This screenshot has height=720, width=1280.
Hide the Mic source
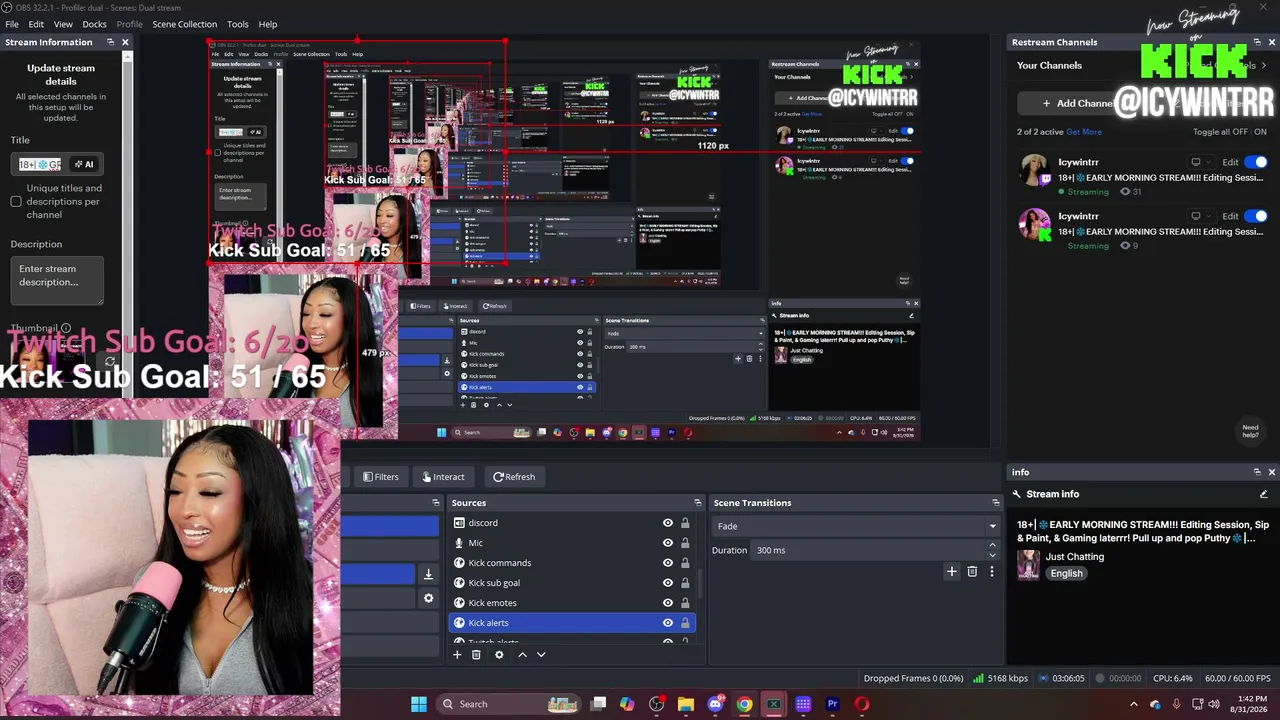[x=668, y=543]
